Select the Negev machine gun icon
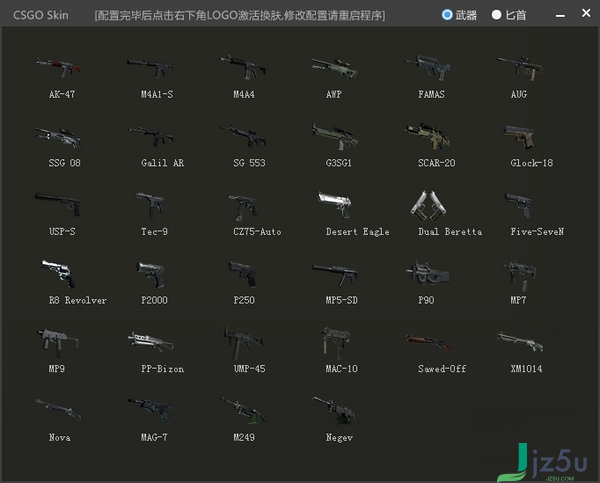The height and width of the screenshot is (483, 600). click(335, 410)
